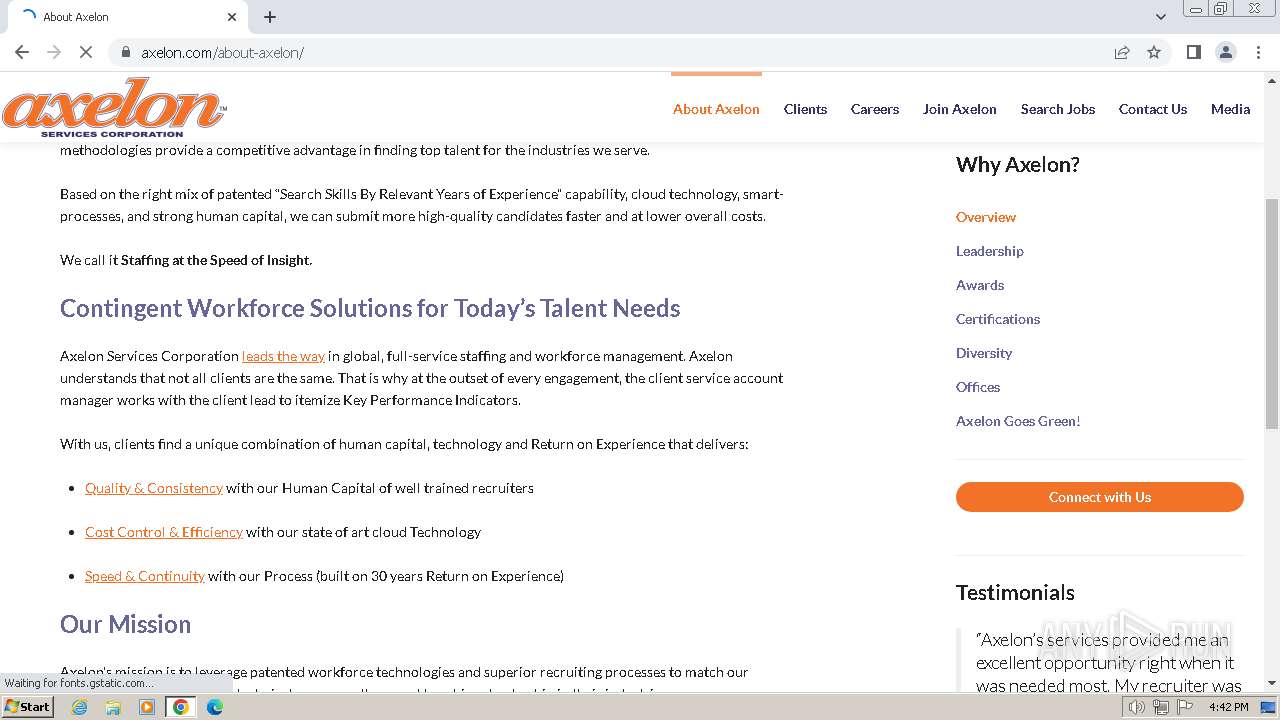This screenshot has width=1280, height=720.
Task: Open the Cost Control & Efficiency link
Action: click(x=164, y=532)
